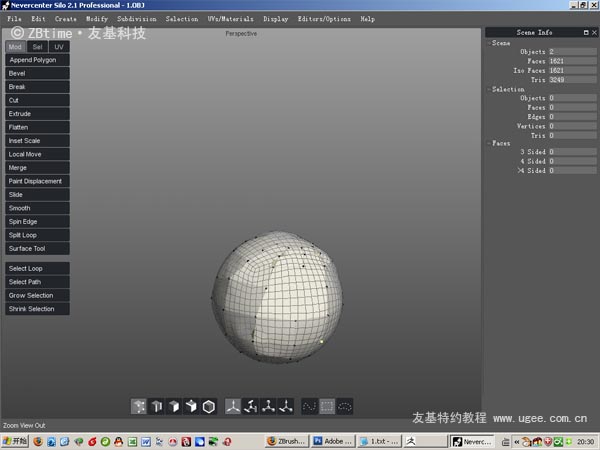Image resolution: width=600 pixels, height=450 pixels.
Task: Click the Smooth button
Action: pyautogui.click(x=38, y=208)
